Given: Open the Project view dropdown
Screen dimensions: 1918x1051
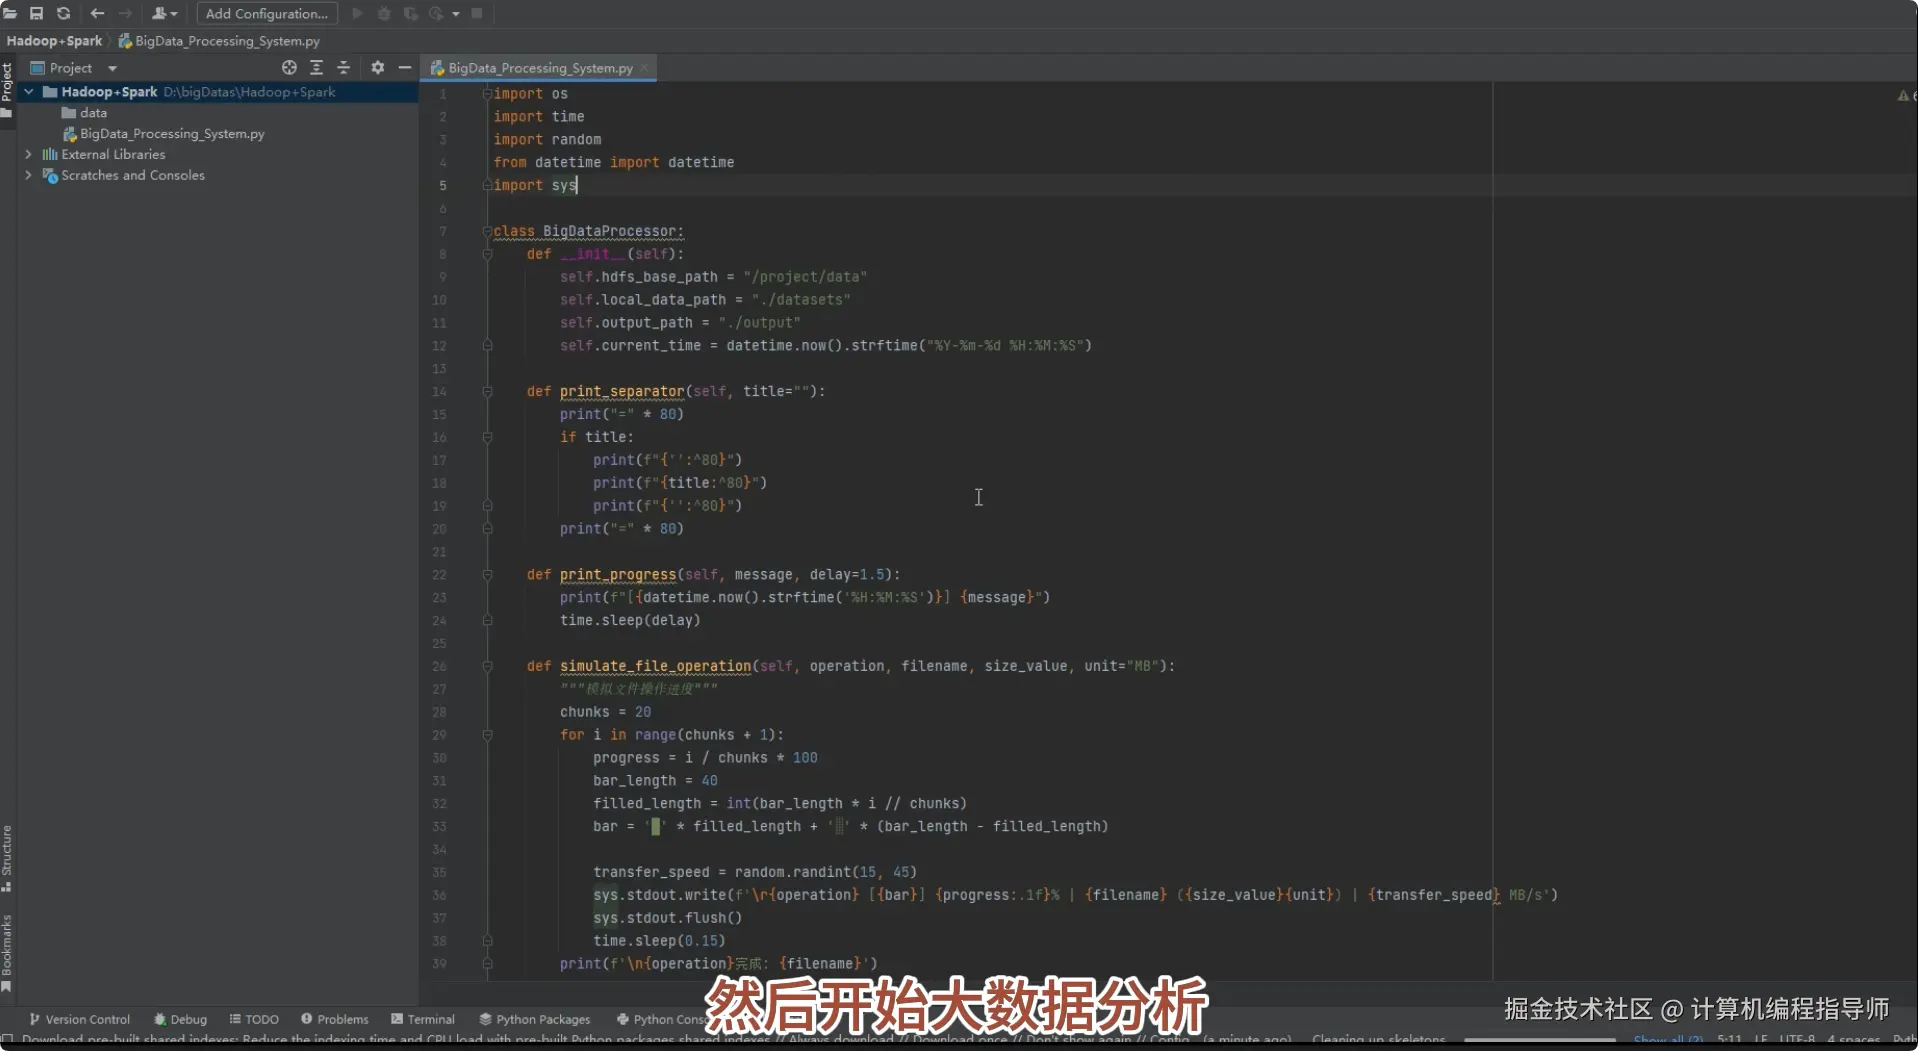Looking at the screenshot, I should [x=112, y=67].
